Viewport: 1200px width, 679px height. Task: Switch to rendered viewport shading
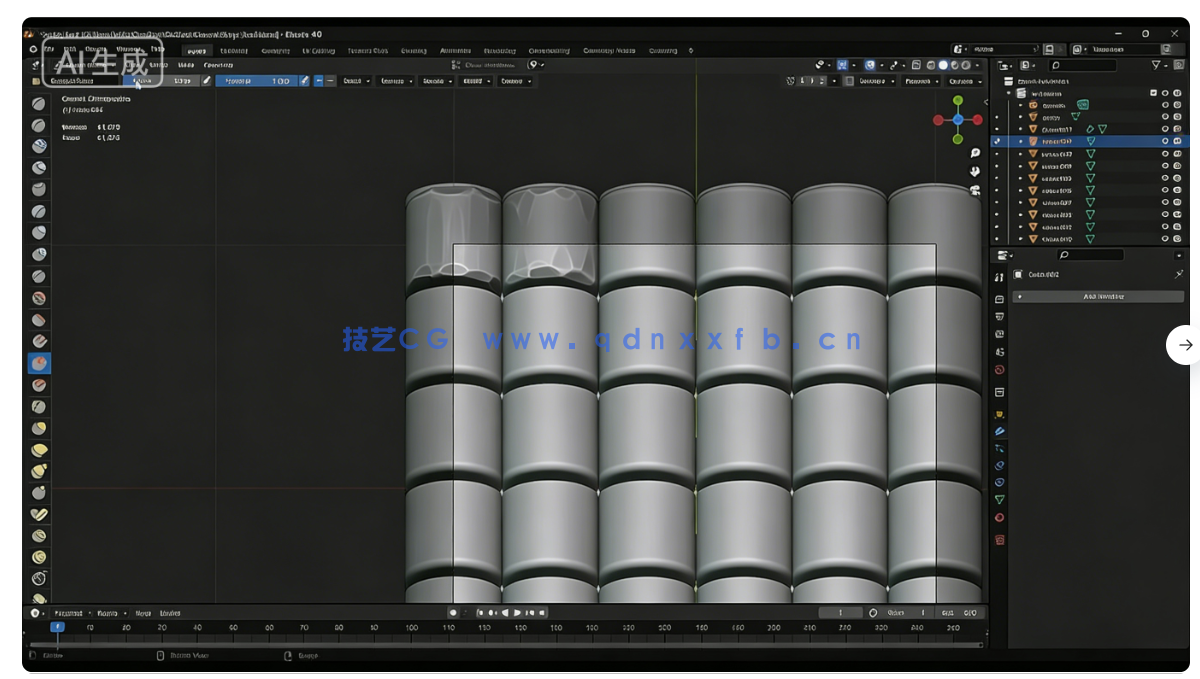tap(966, 64)
